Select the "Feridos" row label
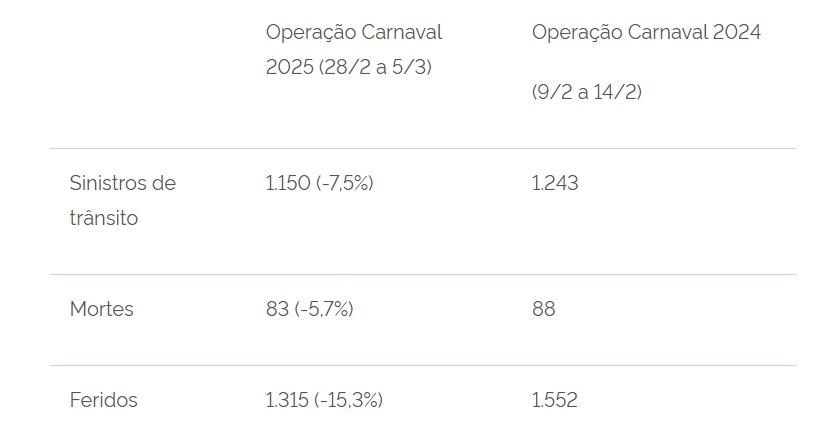Viewport: 834px width, 443px height. pyautogui.click(x=103, y=401)
